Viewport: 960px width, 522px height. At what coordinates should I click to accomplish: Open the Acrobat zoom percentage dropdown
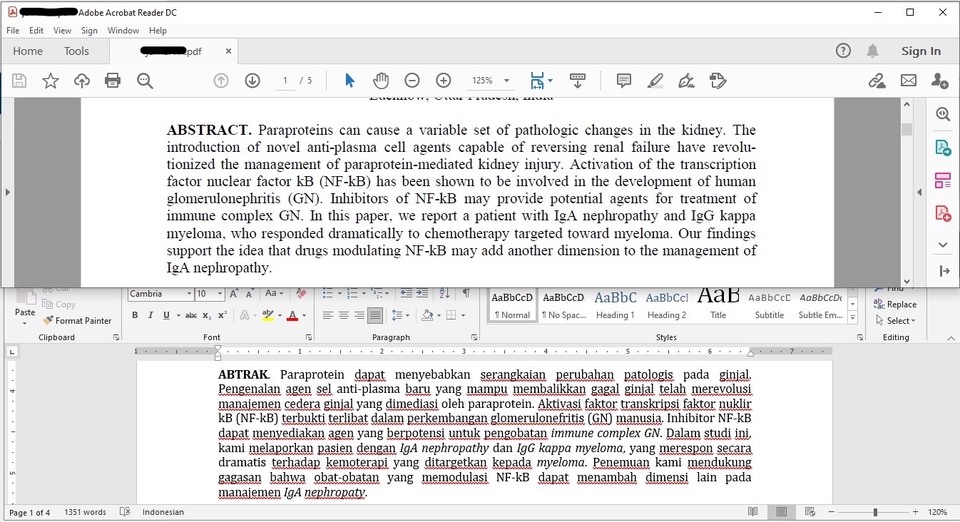tap(506, 81)
